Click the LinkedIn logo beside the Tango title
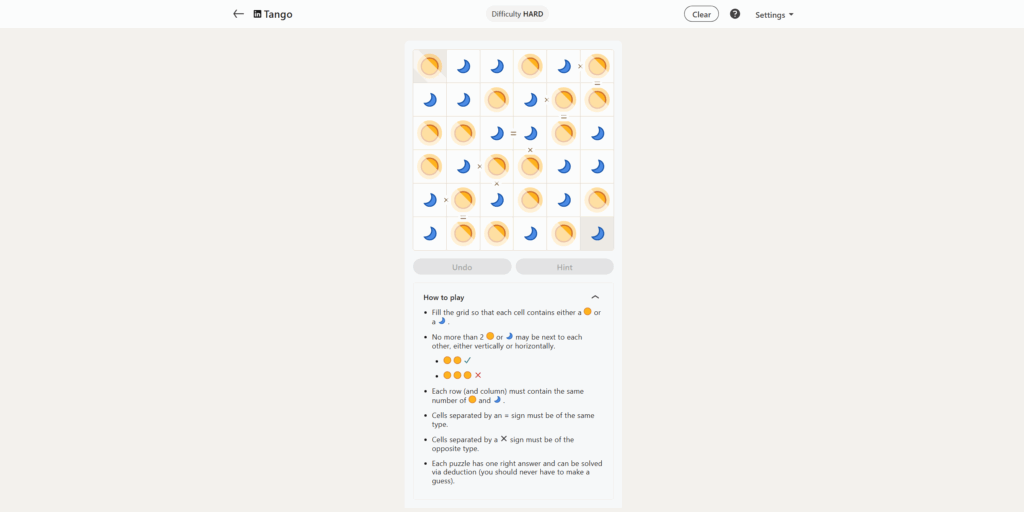Image resolution: width=1024 pixels, height=512 pixels. pos(258,14)
